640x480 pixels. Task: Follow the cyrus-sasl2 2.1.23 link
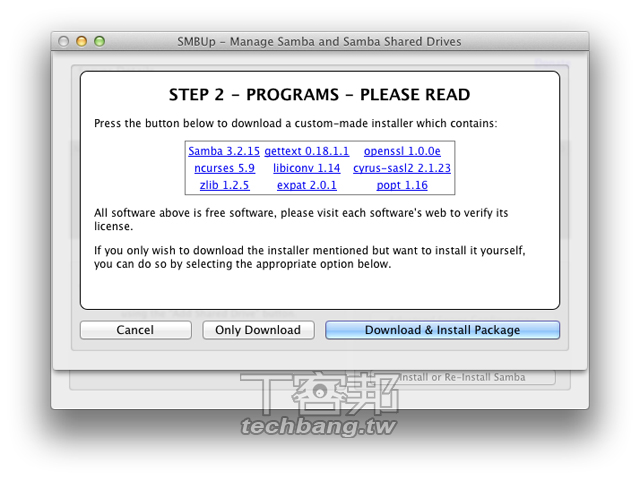click(x=402, y=169)
